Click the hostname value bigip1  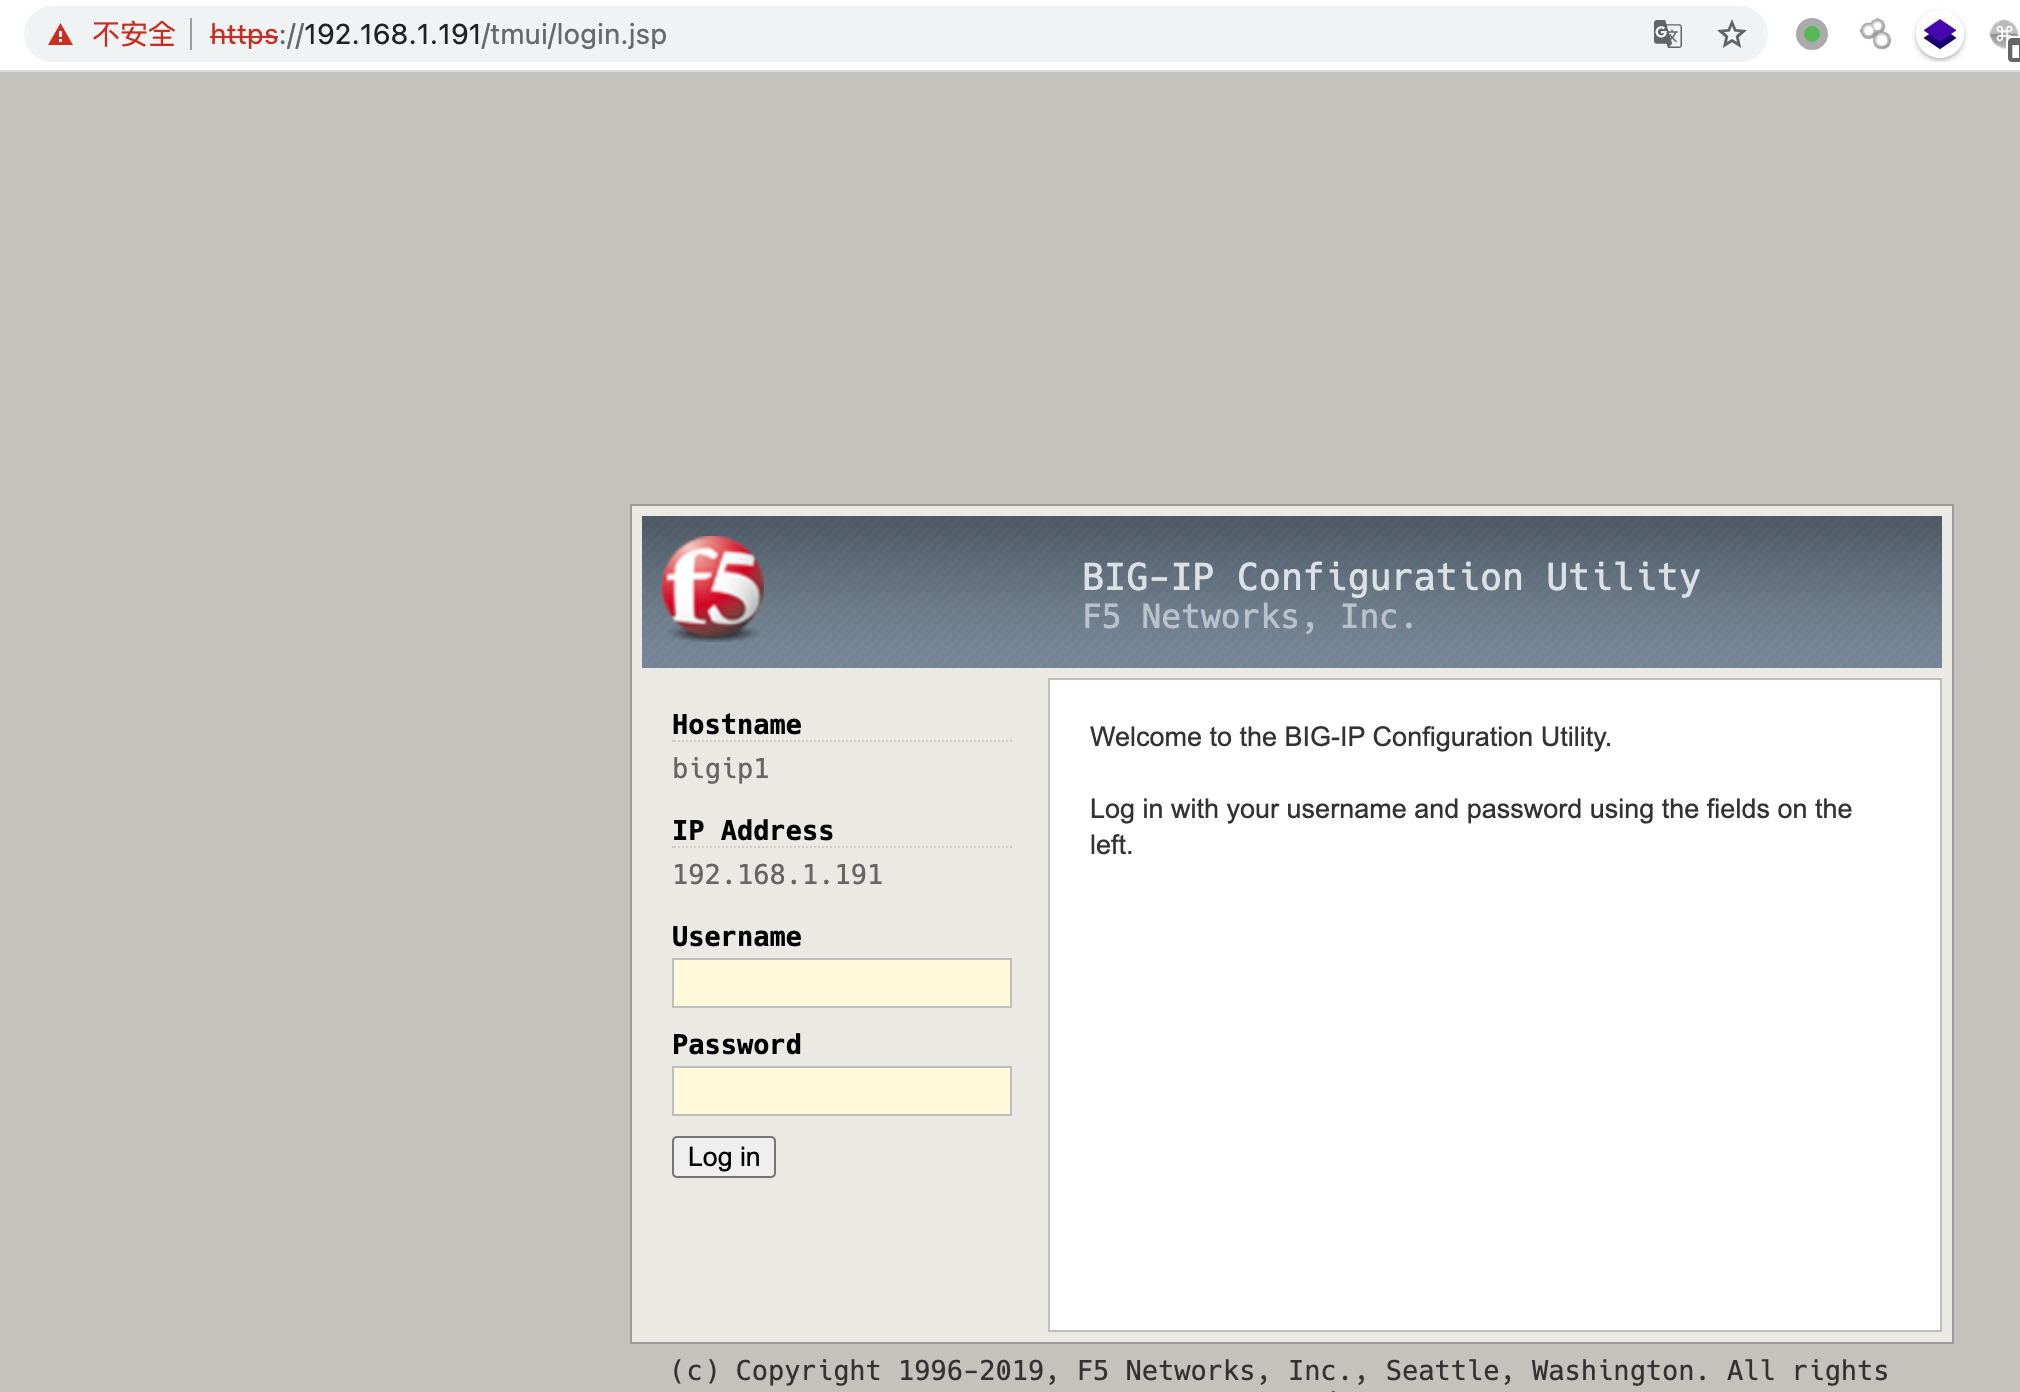(721, 769)
